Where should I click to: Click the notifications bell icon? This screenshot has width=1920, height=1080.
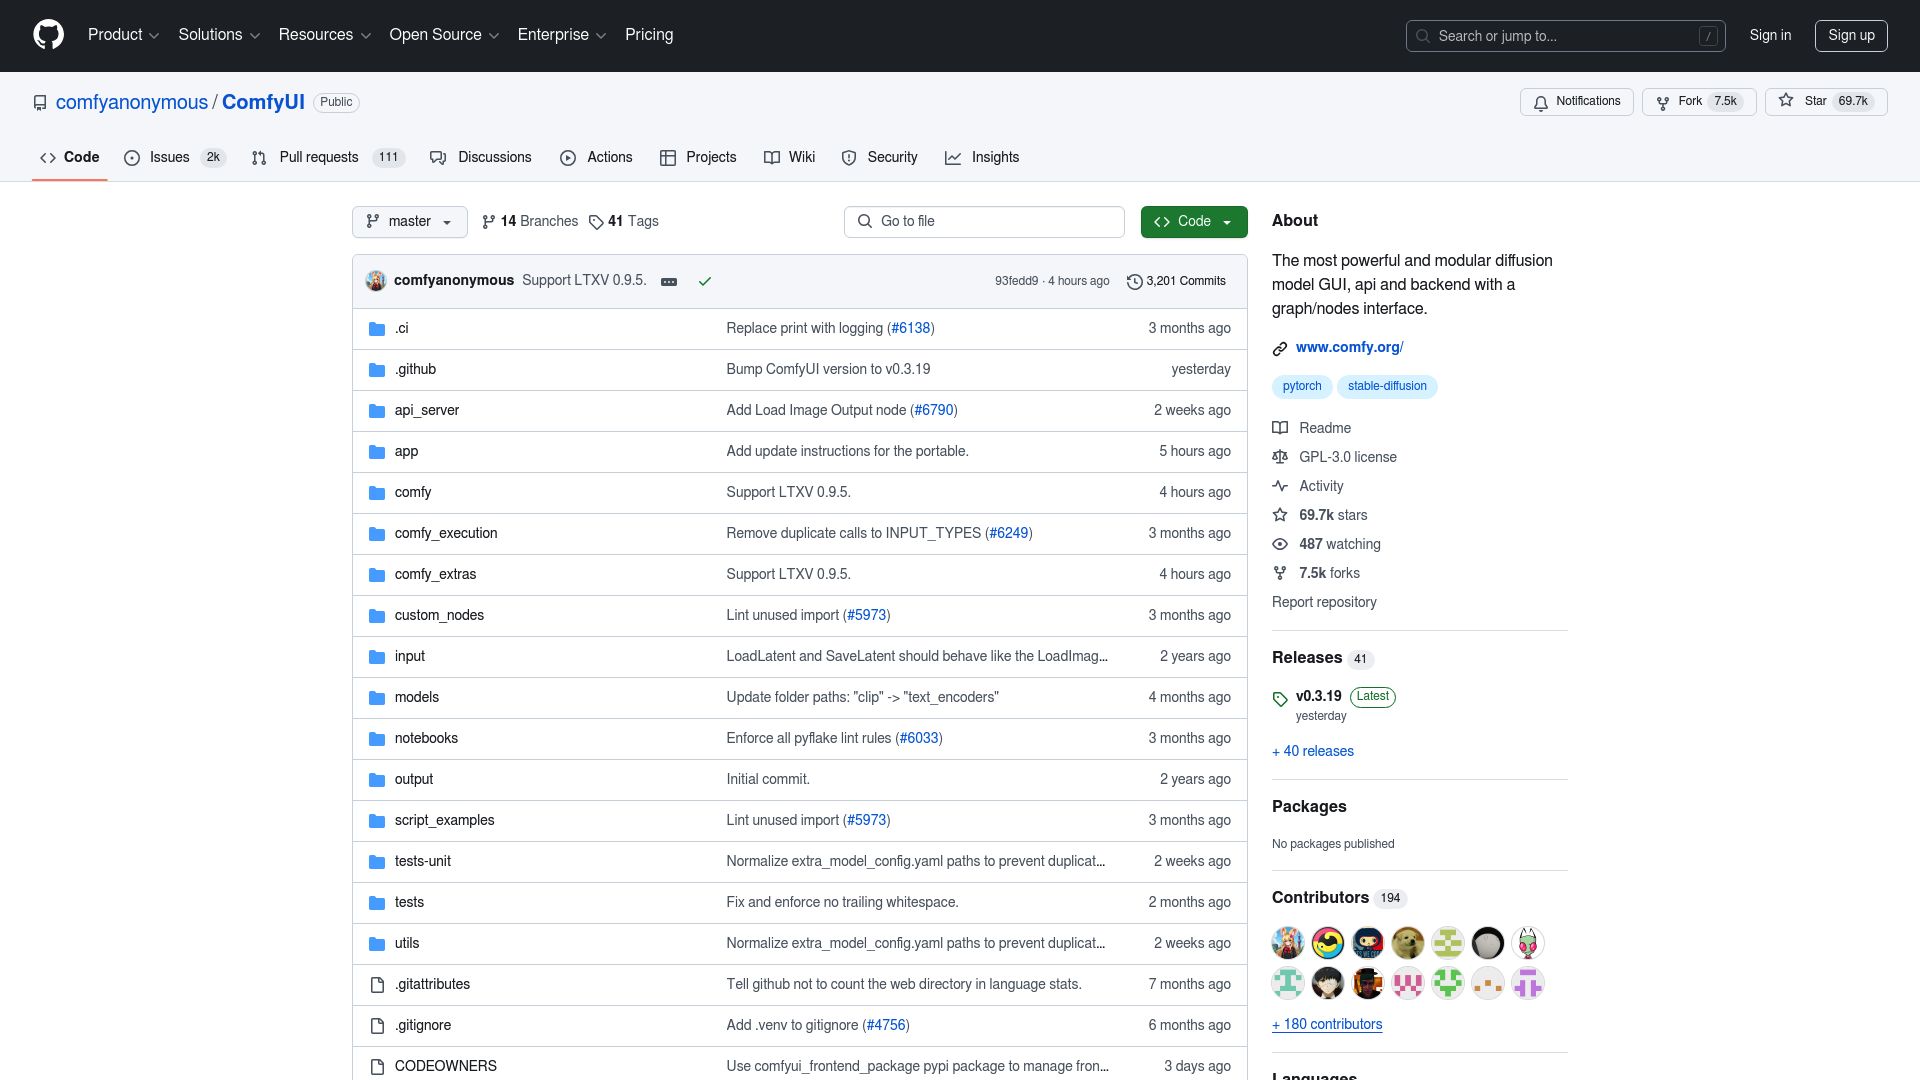1540,102
